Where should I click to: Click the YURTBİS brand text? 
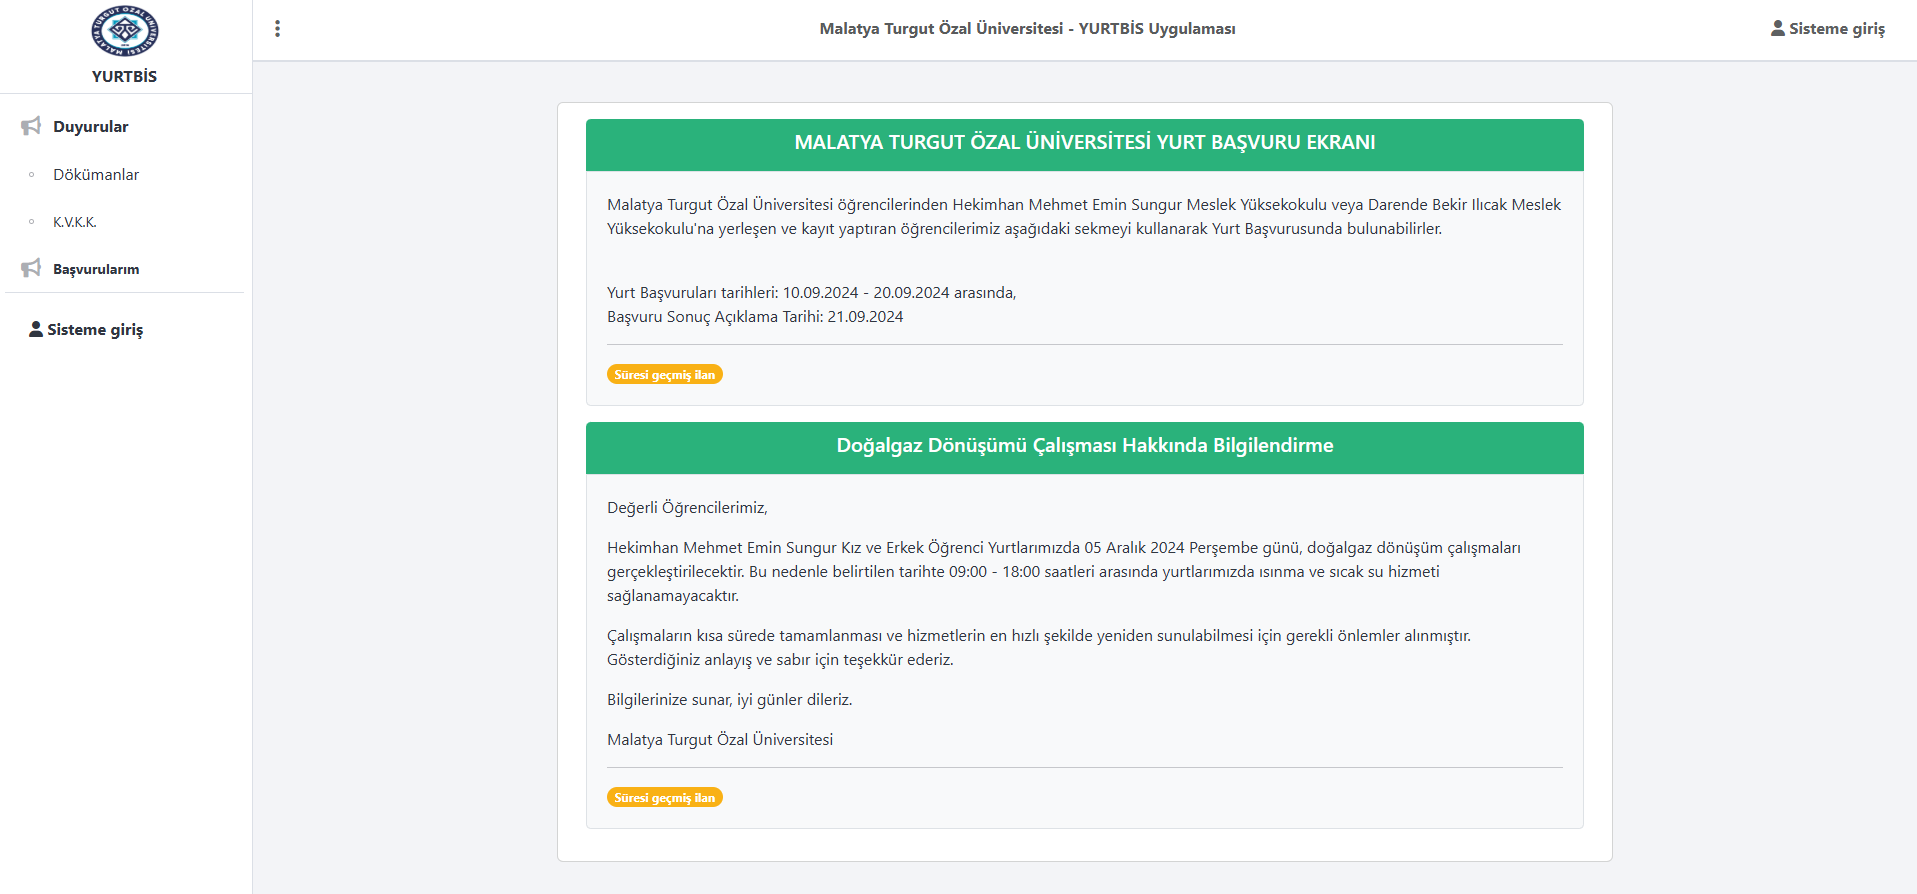tap(124, 77)
